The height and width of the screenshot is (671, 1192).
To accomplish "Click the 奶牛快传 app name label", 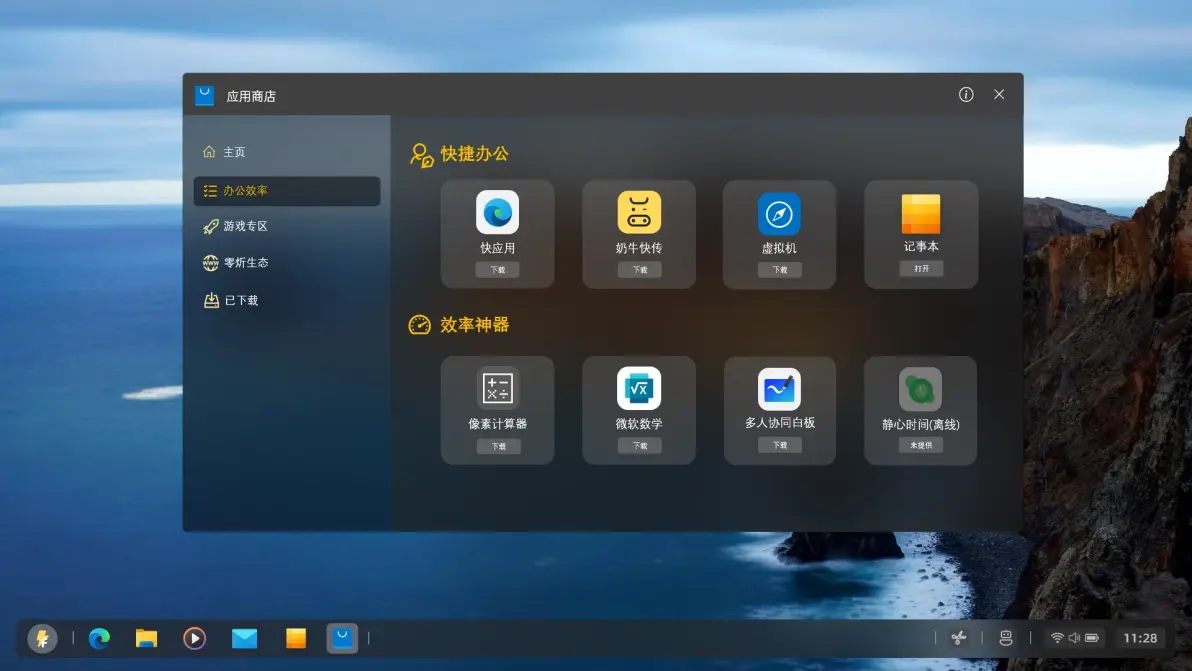I will click(639, 248).
